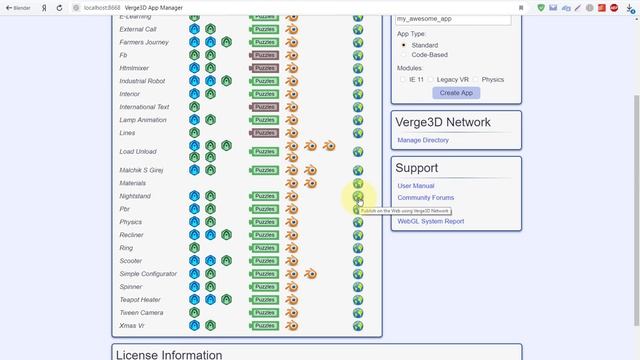Click the blue run-app icon for Malchik S Girej
Image resolution: width=640 pixels, height=360 pixels.
point(194,170)
